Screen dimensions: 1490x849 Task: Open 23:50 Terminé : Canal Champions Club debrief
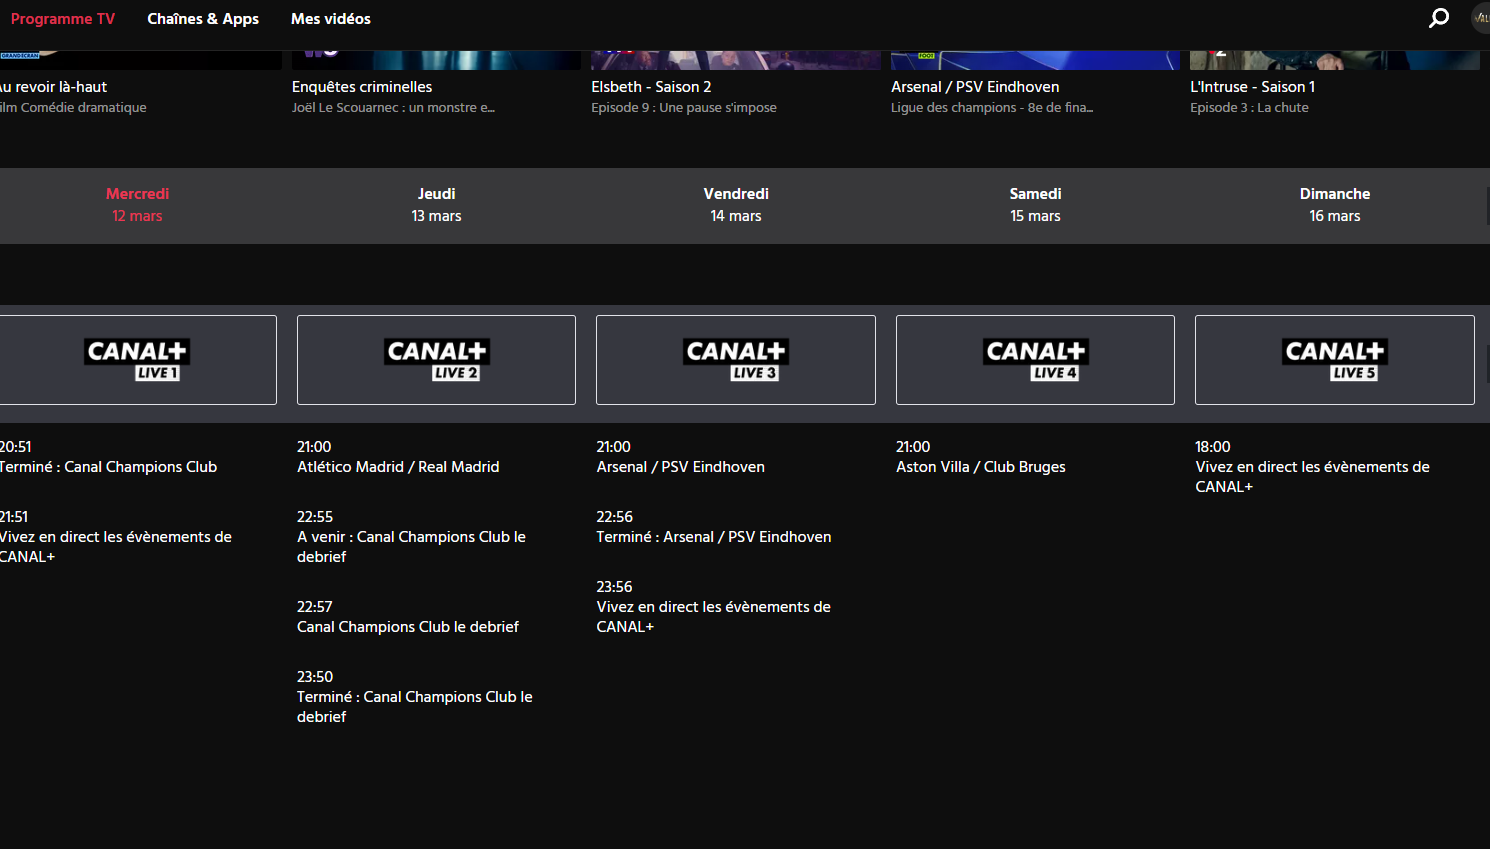click(415, 697)
